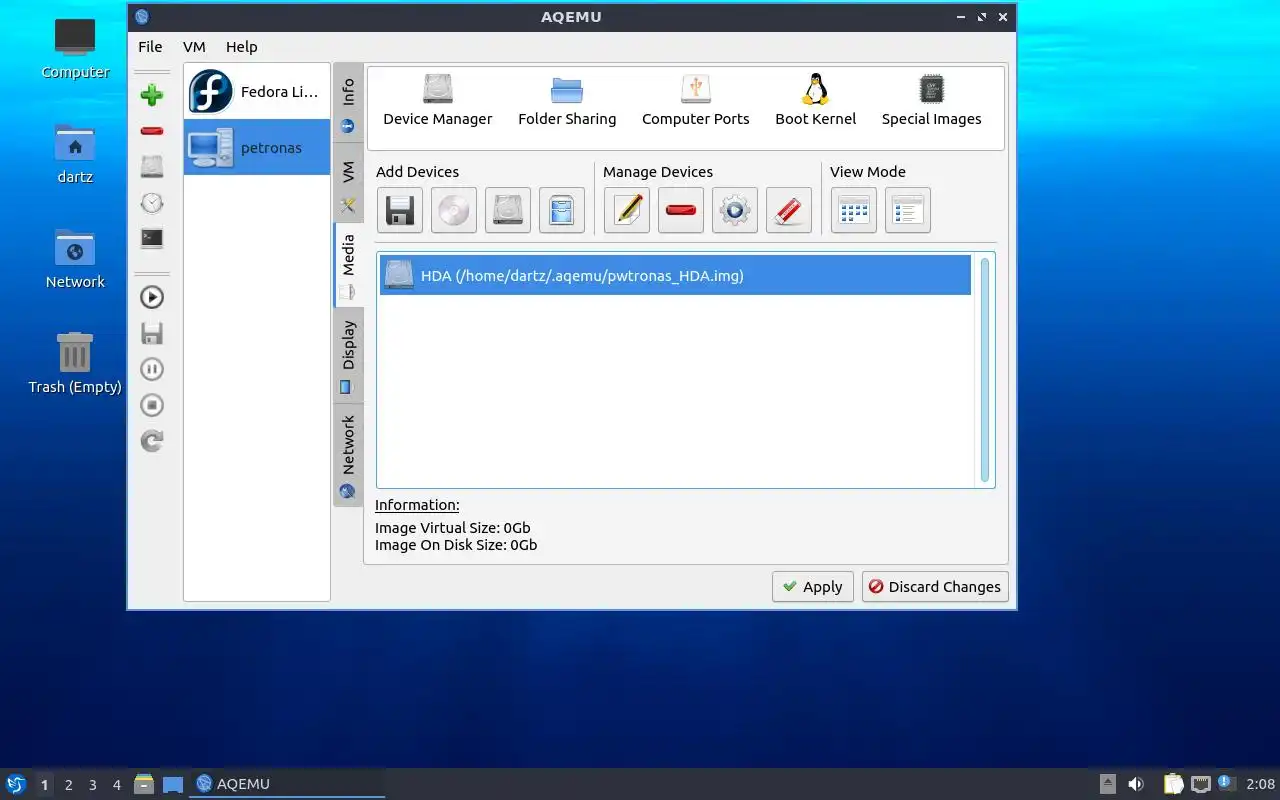The height and width of the screenshot is (800, 1280).
Task: Click the eject removable media tray icon
Action: click(x=1108, y=784)
